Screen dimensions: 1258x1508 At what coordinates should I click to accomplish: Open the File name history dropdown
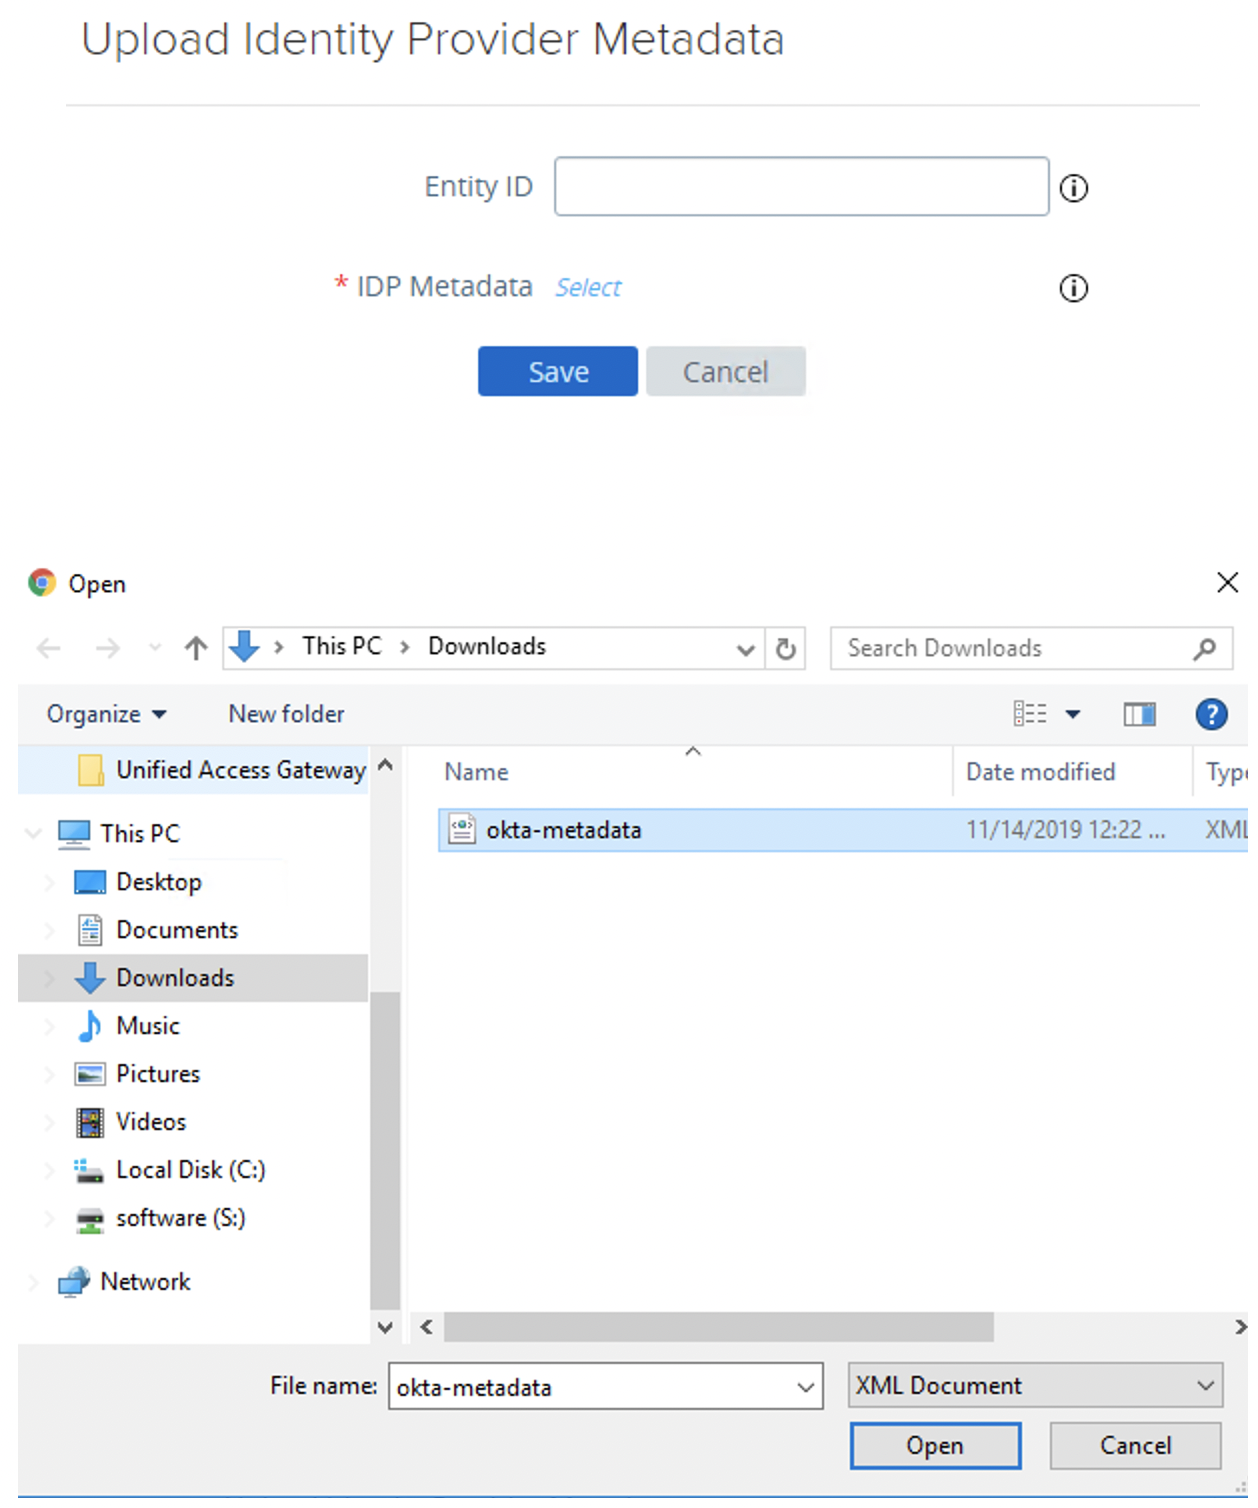pyautogui.click(x=805, y=1388)
